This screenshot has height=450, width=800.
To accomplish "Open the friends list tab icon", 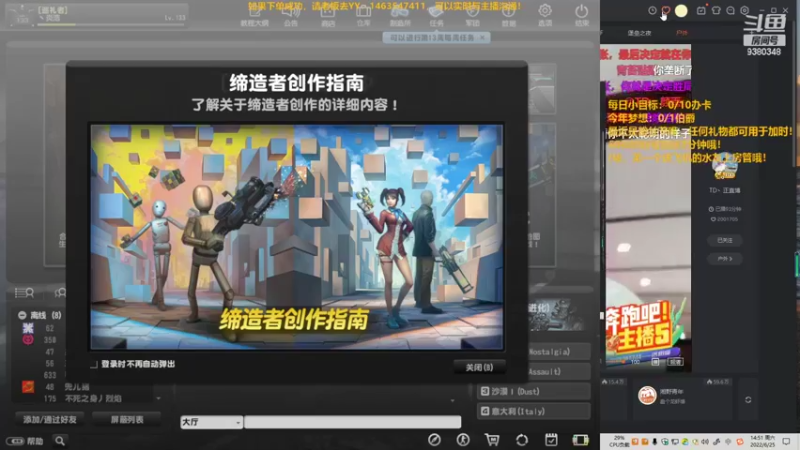I will (24, 292).
